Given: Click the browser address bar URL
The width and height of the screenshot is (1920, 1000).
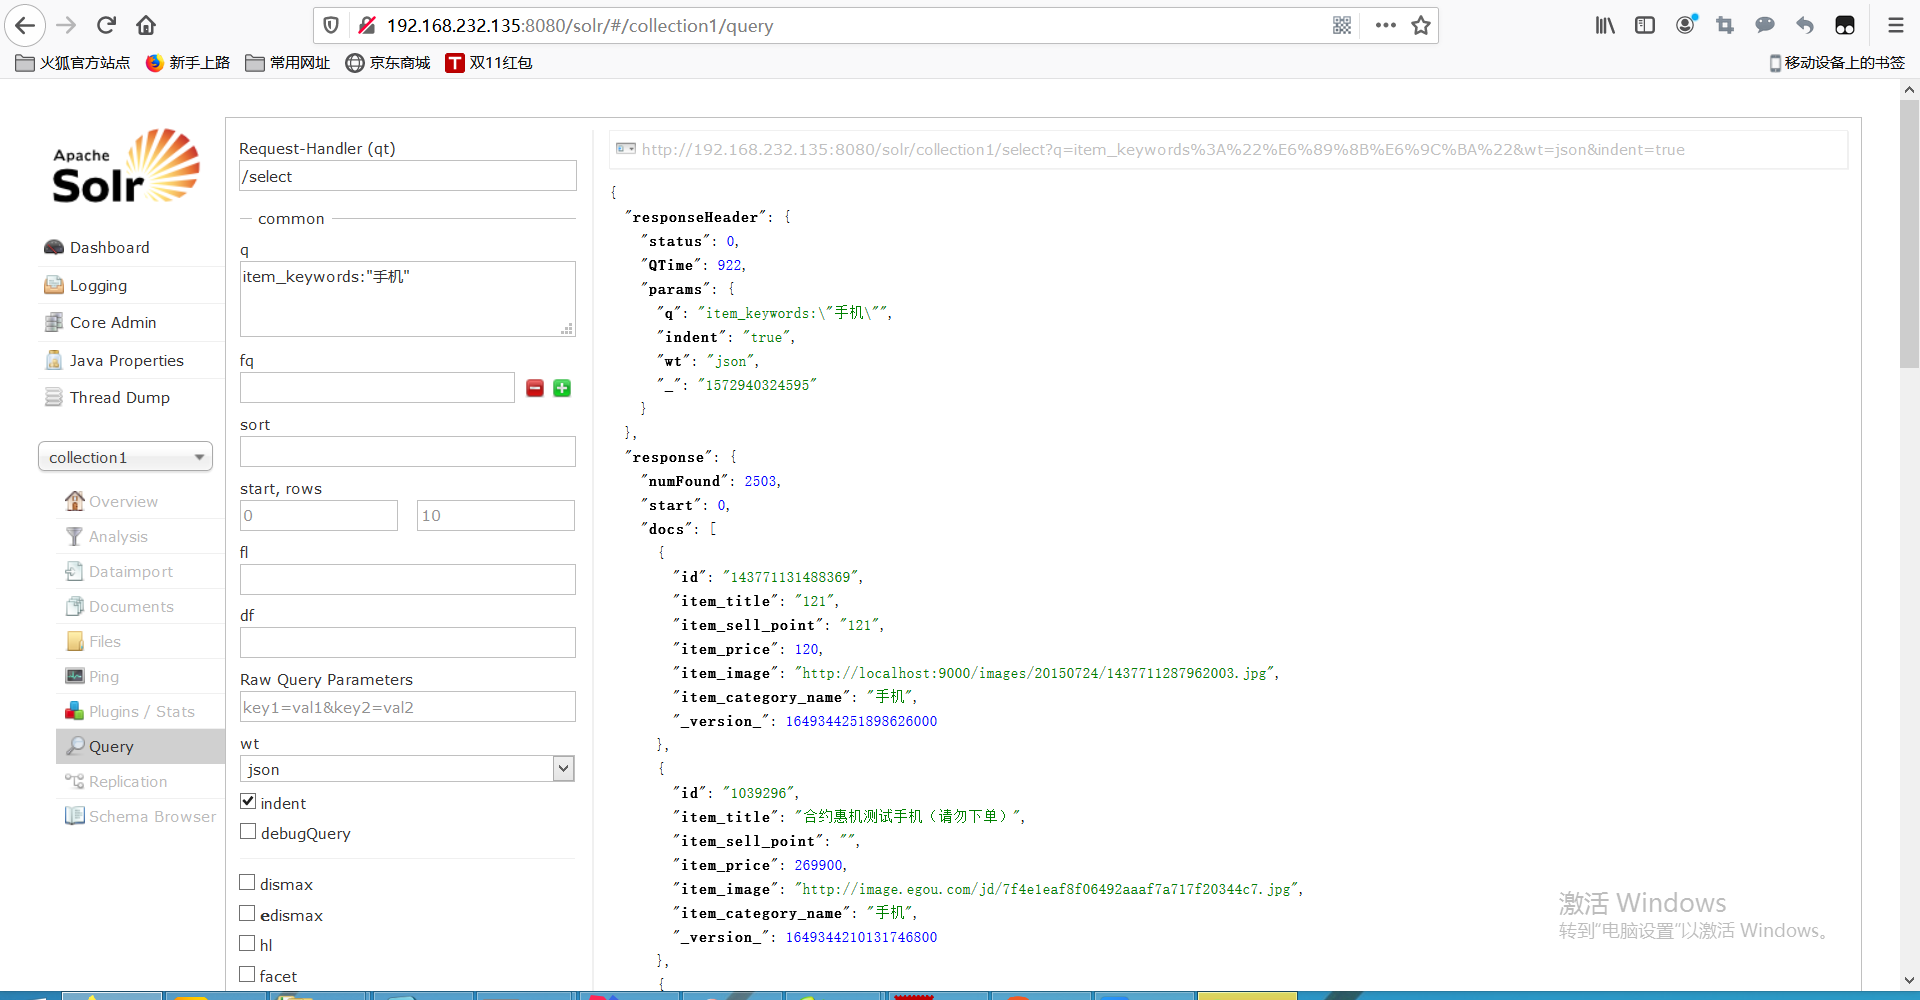Looking at the screenshot, I should click(580, 26).
